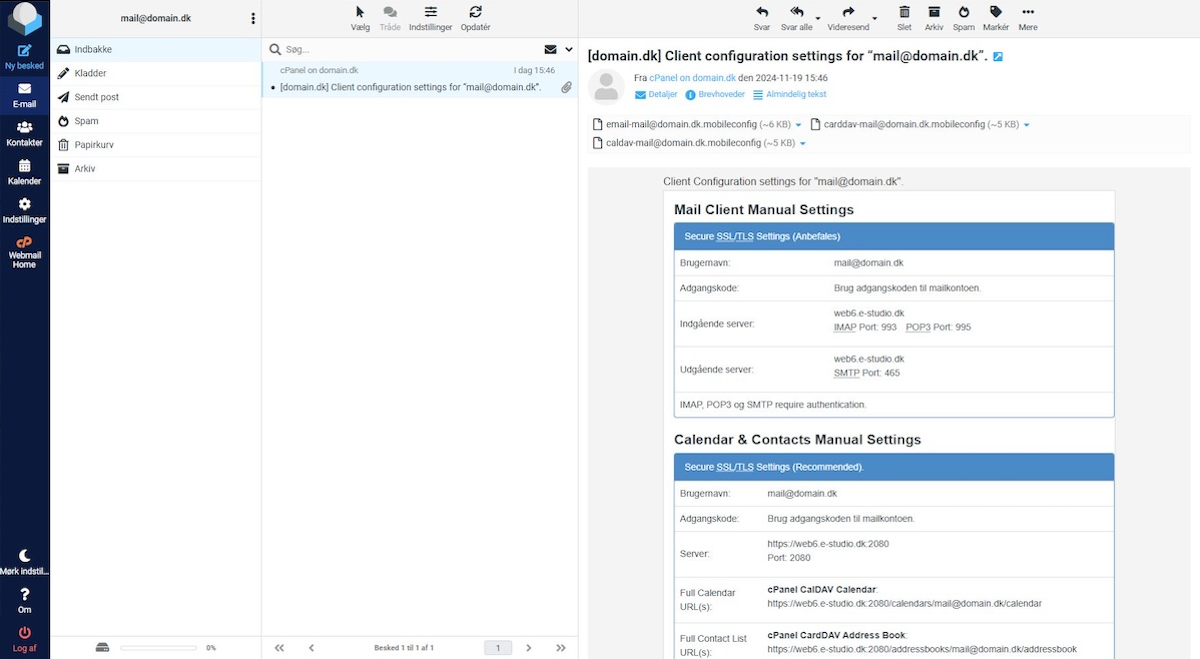1200x659 pixels.
Task: Switch to Almindelig tekst plain text view
Action: [x=789, y=94]
